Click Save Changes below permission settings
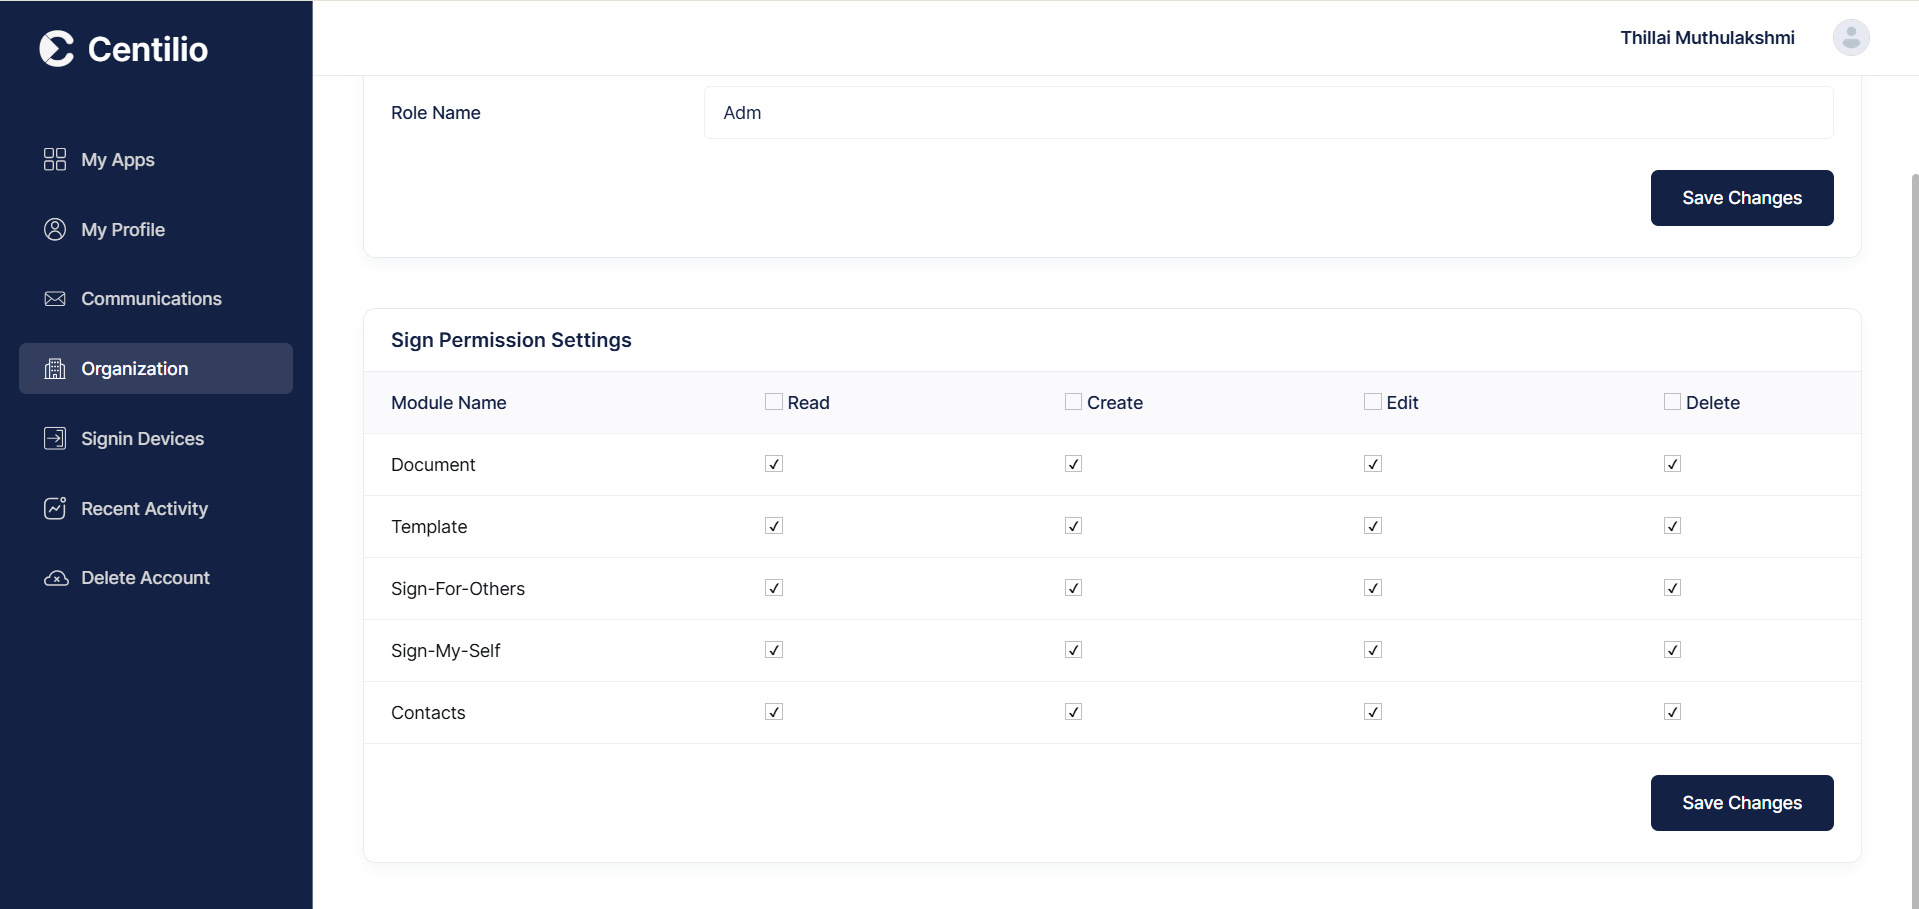Viewport: 1919px width, 909px height. point(1741,802)
